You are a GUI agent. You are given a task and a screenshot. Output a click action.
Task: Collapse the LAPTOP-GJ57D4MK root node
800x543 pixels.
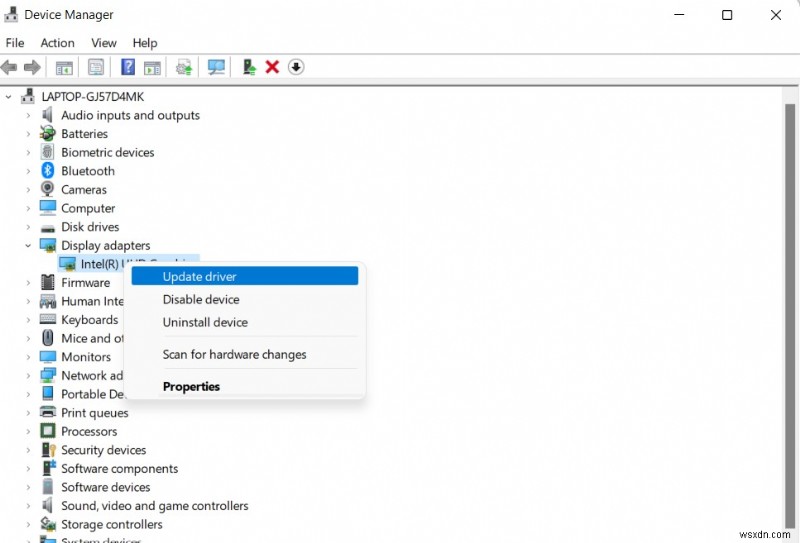pos(10,97)
